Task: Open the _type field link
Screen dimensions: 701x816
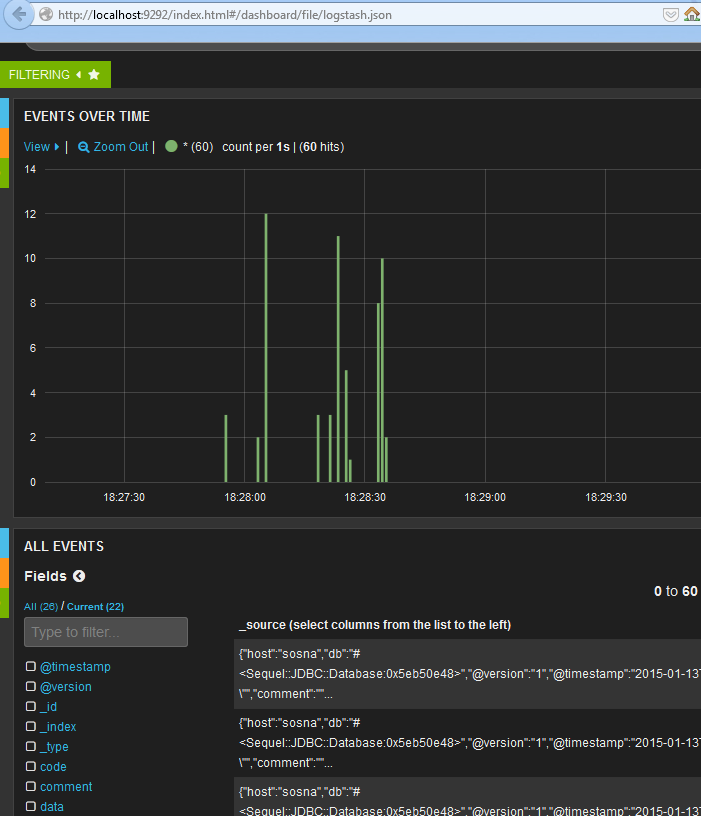Action: [55, 747]
